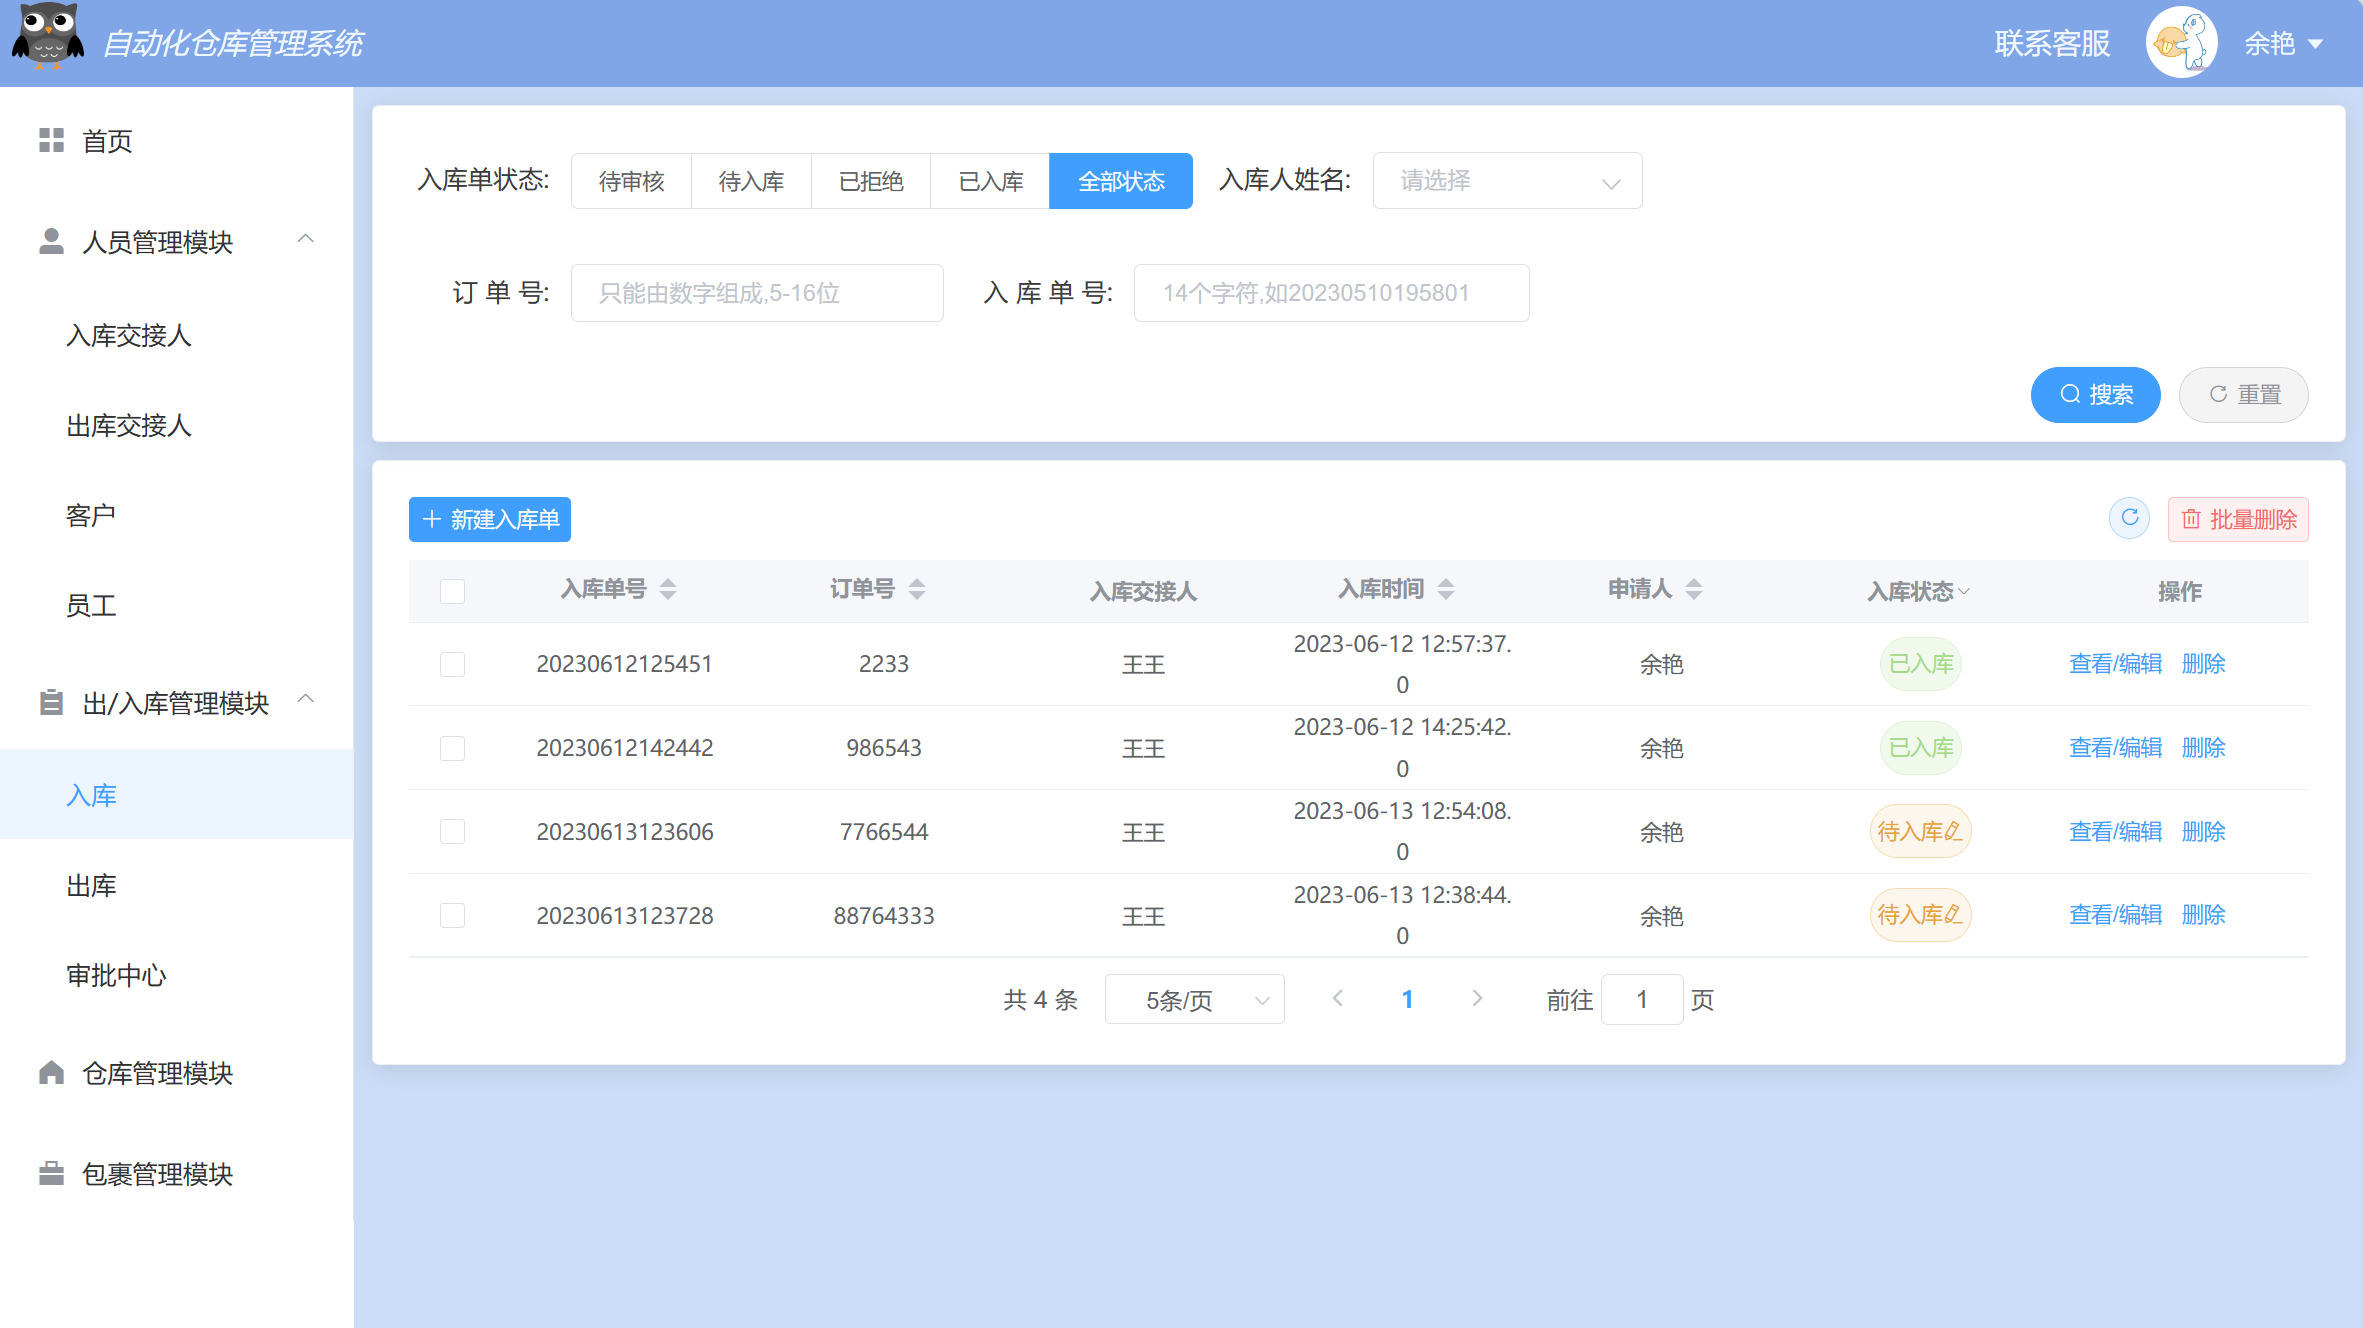The height and width of the screenshot is (1328, 2363).
Task: Open 查看/编辑 for order 20230612142442
Action: tap(2115, 747)
